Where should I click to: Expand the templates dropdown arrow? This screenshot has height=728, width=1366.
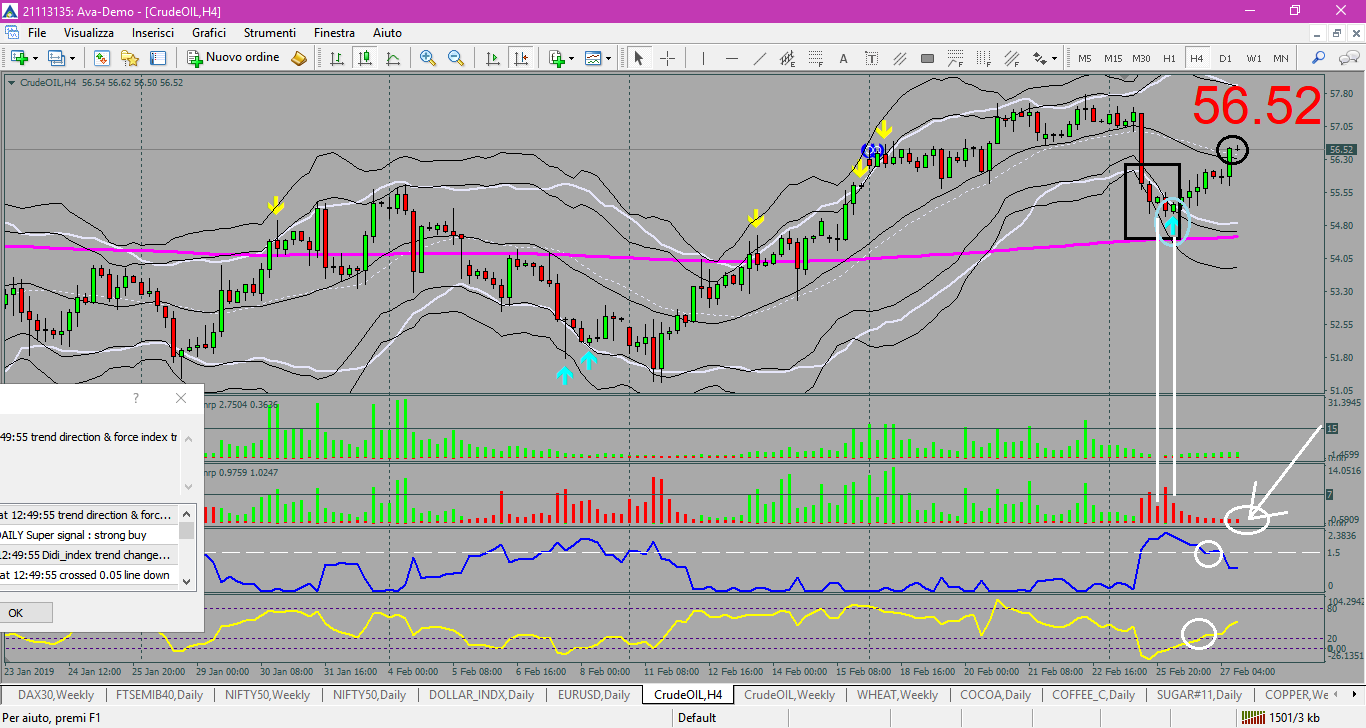608,58
